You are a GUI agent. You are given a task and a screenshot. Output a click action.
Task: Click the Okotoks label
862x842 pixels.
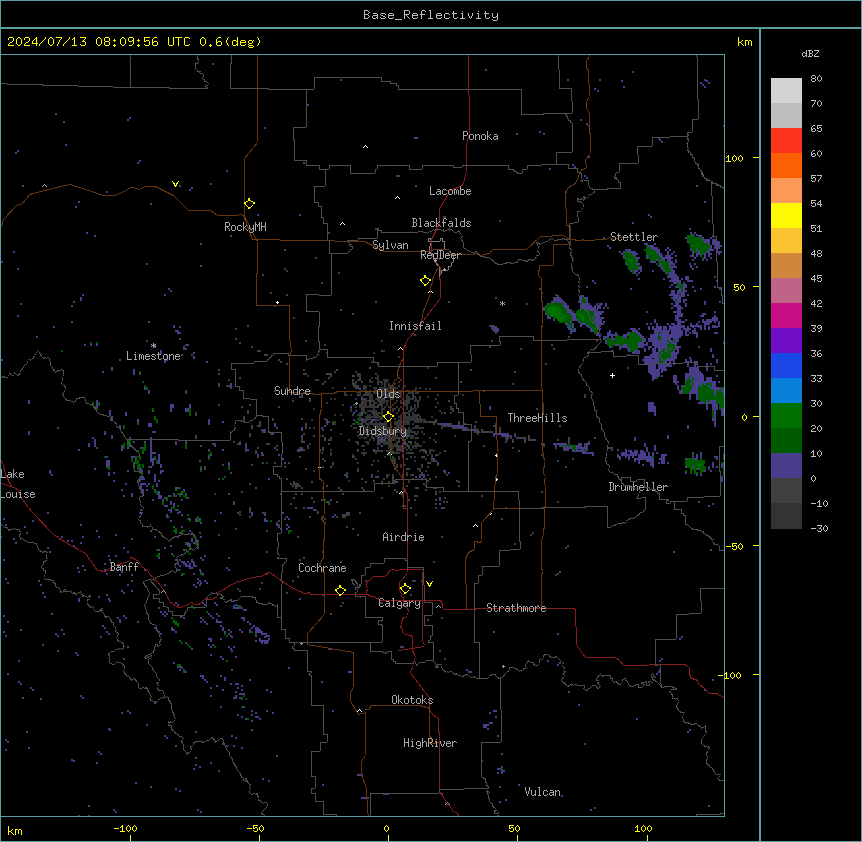point(412,700)
